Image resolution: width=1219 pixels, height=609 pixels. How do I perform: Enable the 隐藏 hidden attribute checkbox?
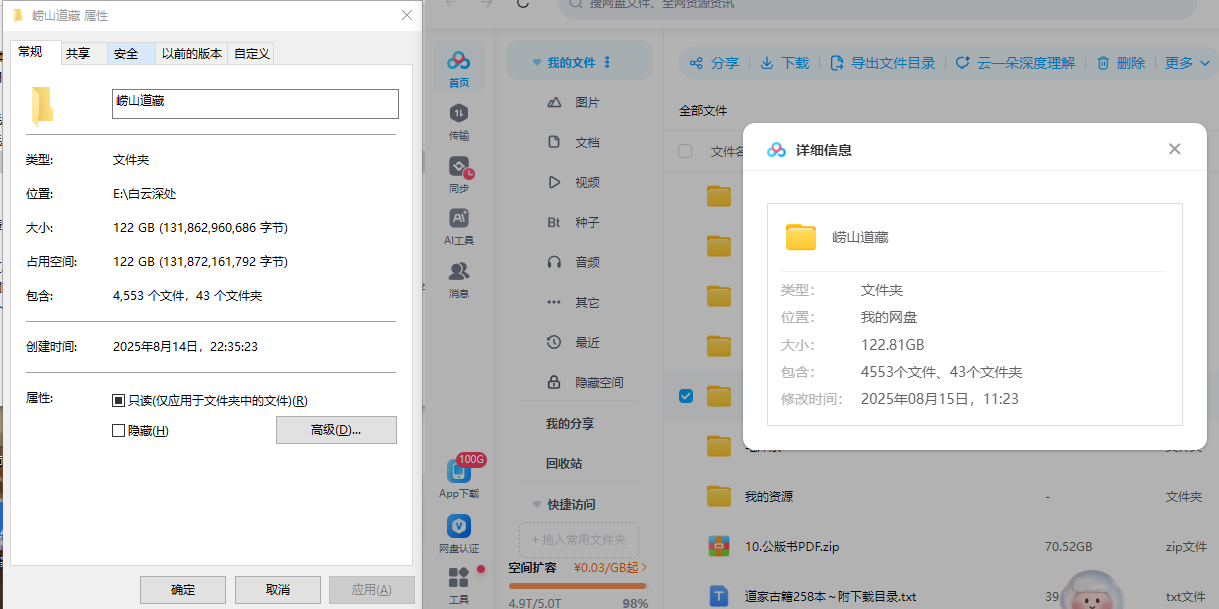coord(119,431)
